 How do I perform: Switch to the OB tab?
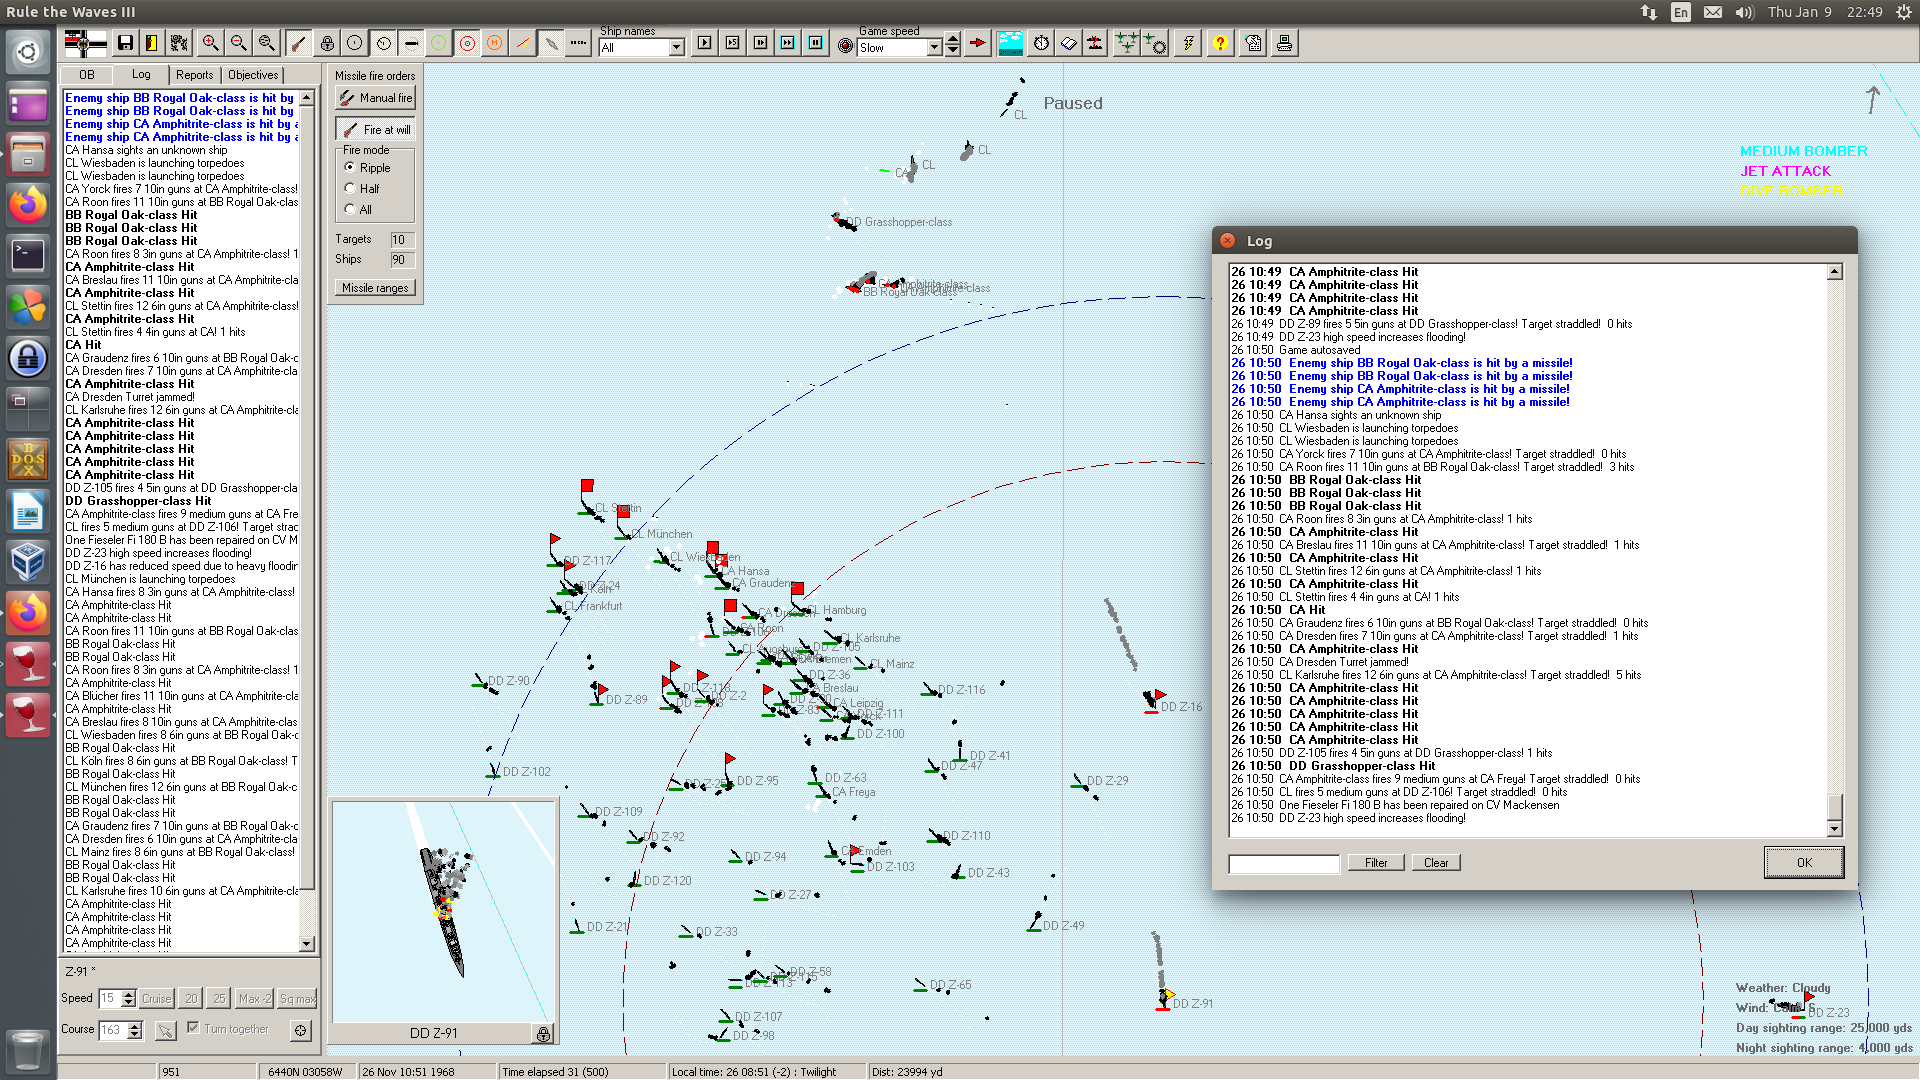click(x=87, y=75)
